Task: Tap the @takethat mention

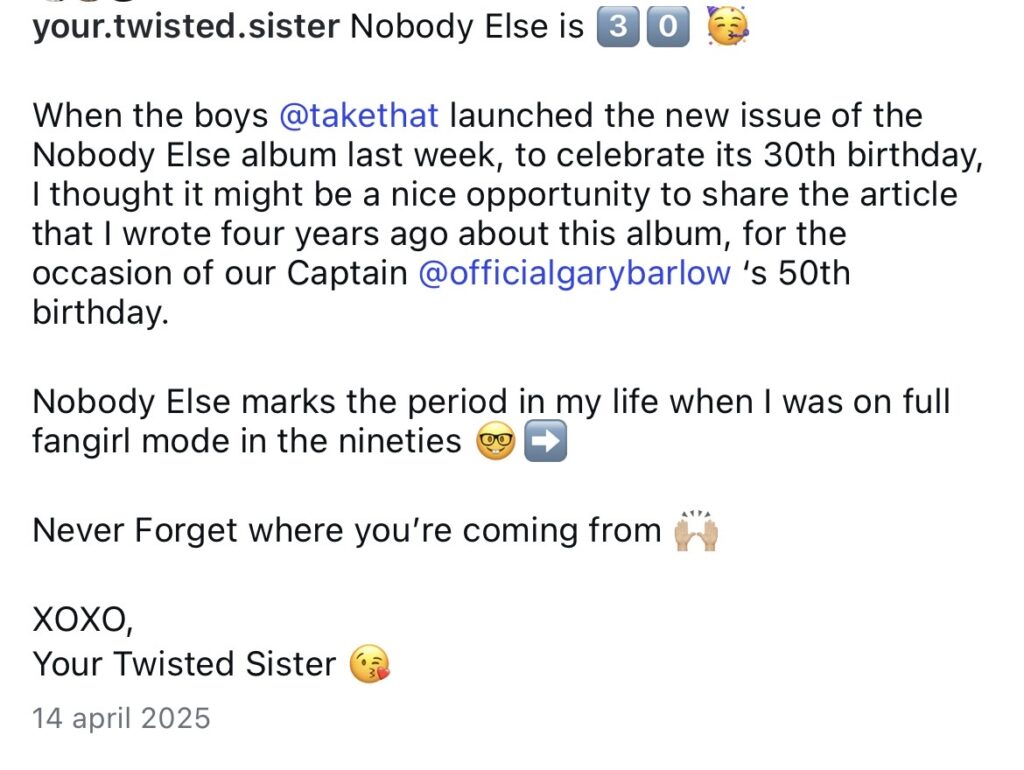Action: coord(359,115)
